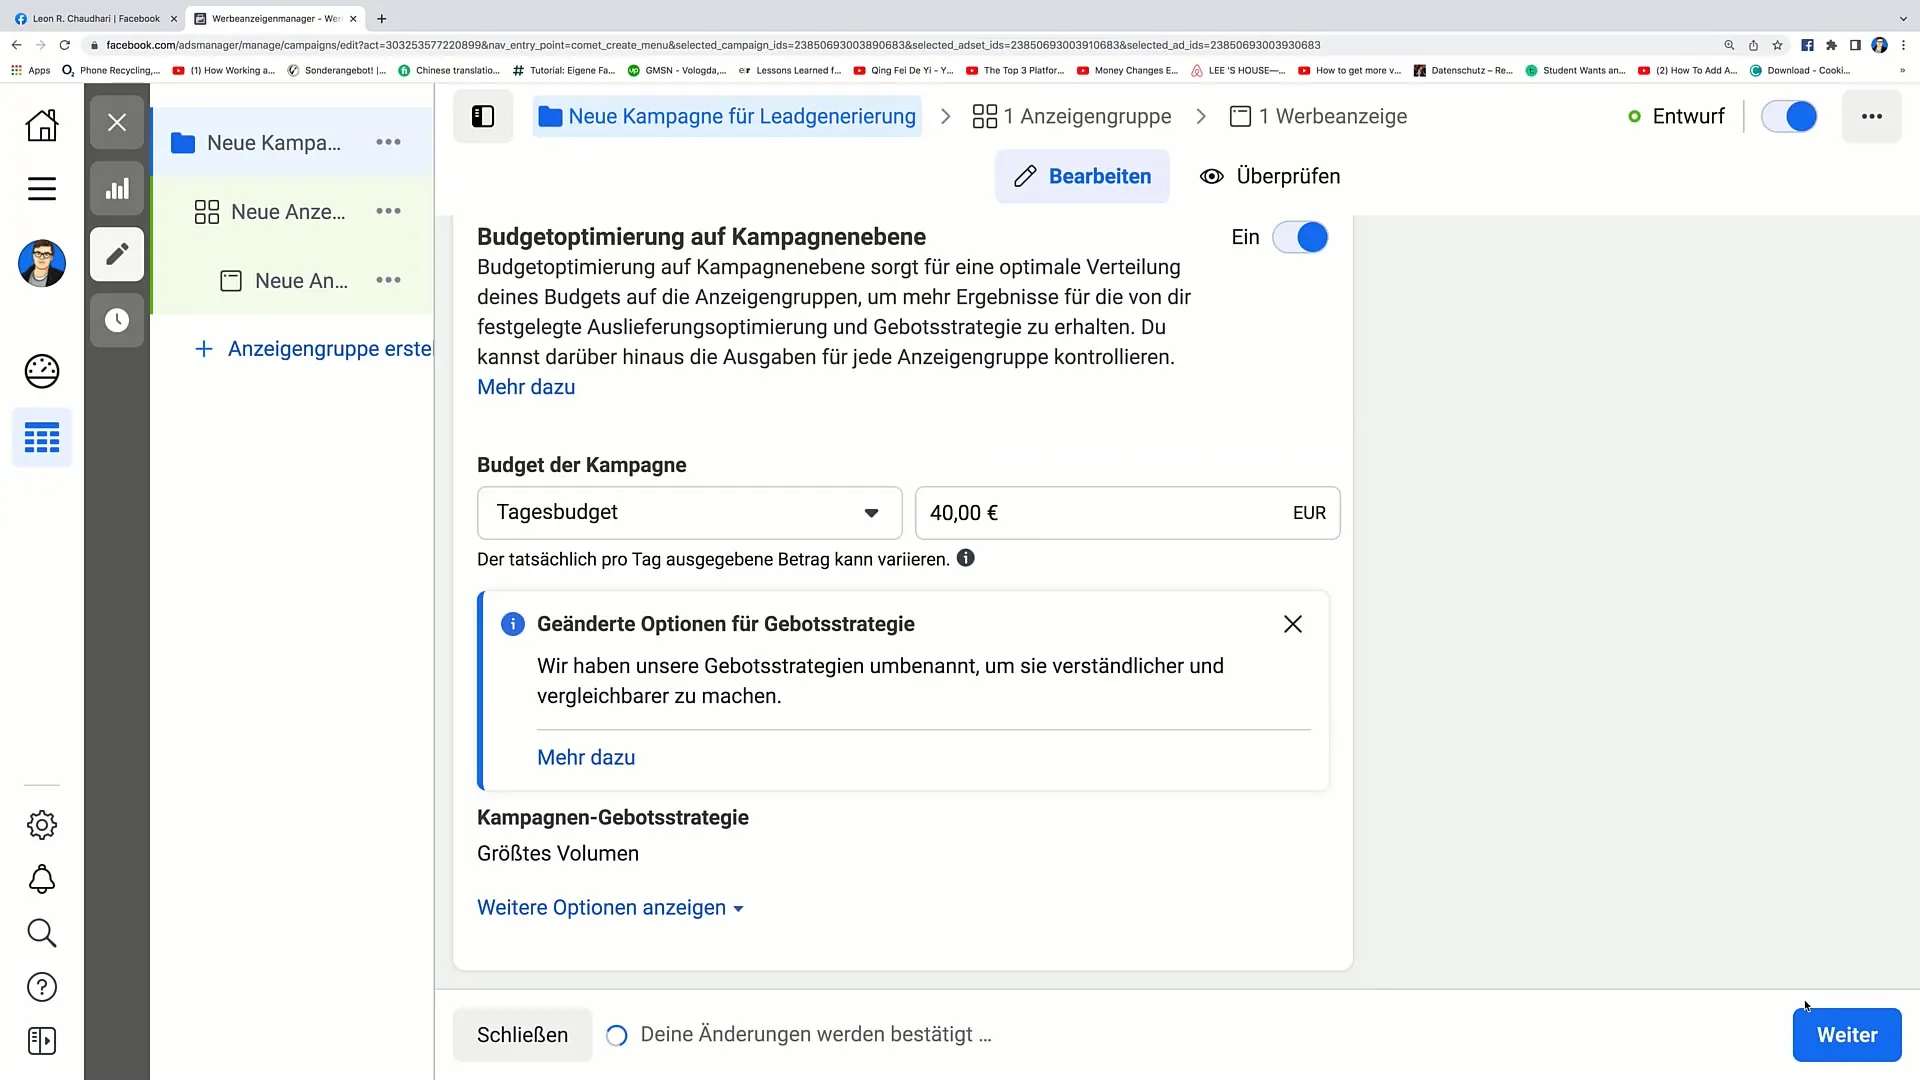
Task: Switch to Leon R. Chaudhari Facebook browser tab
Action: point(95,18)
